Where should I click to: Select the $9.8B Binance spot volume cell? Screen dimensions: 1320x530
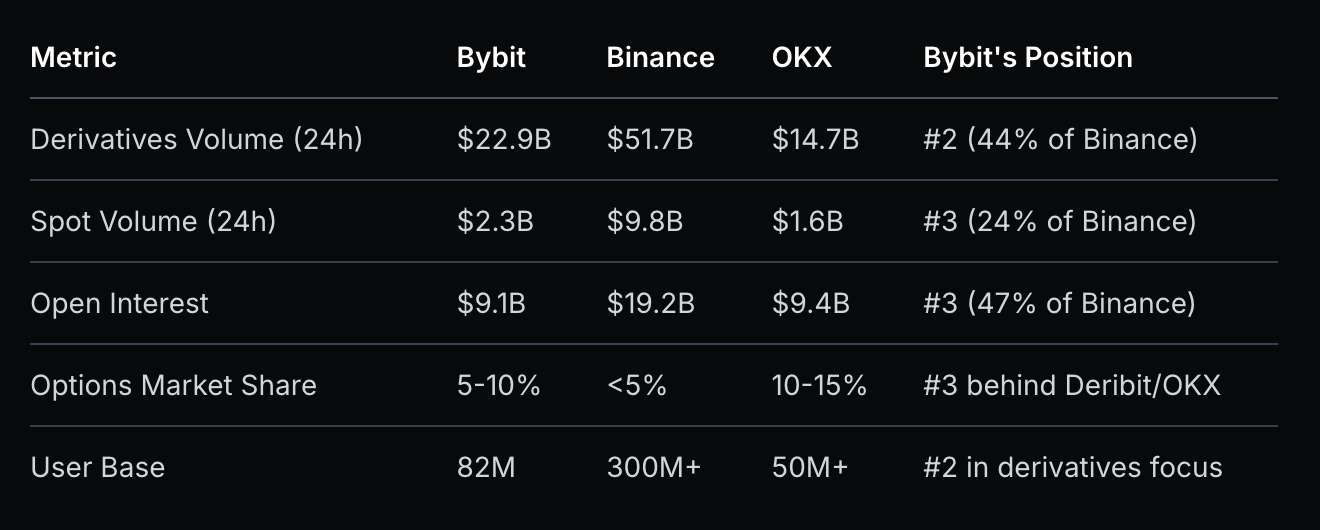(x=644, y=221)
